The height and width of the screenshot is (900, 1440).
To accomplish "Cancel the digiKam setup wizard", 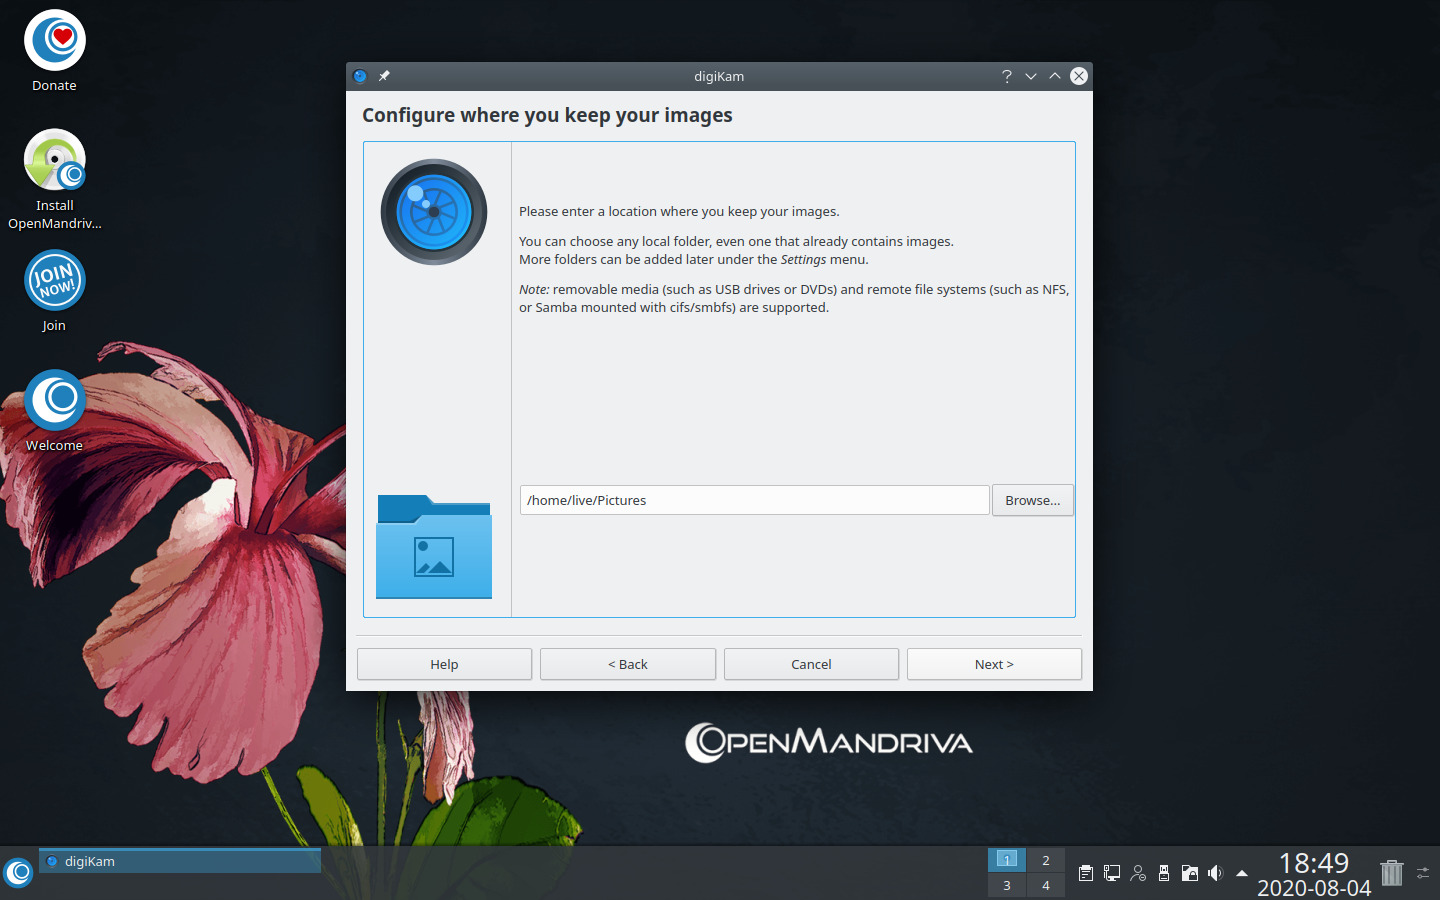I will 811,664.
